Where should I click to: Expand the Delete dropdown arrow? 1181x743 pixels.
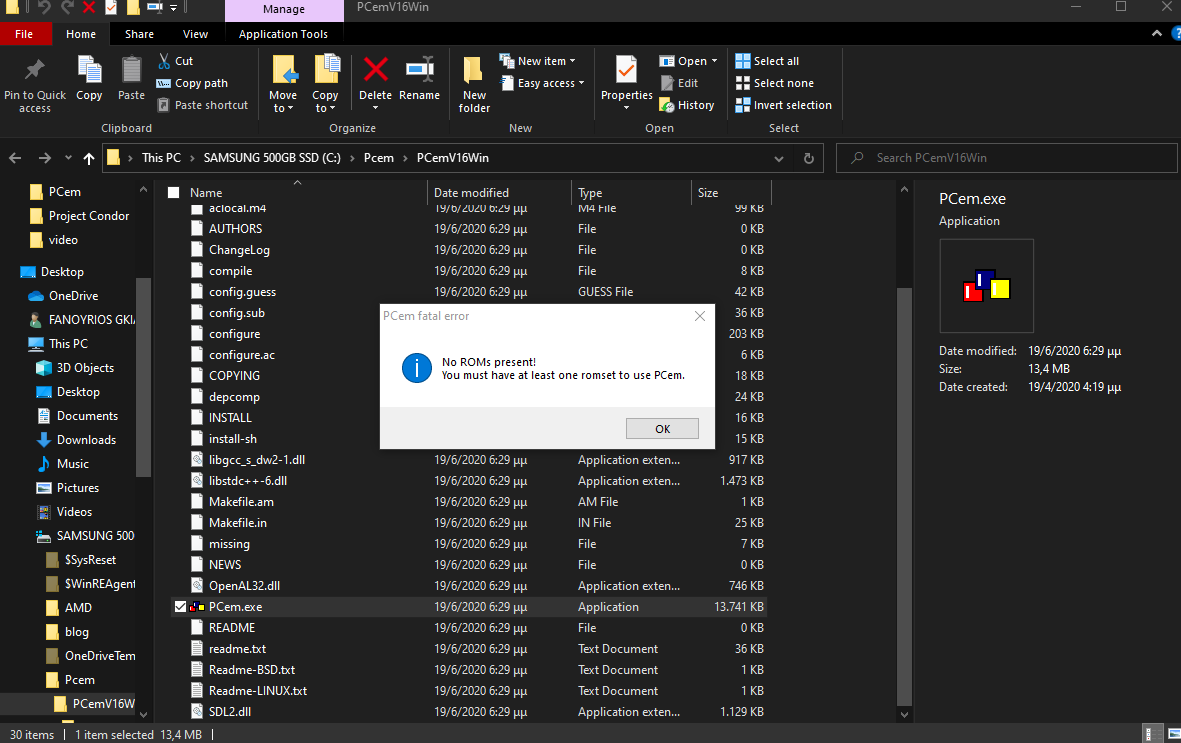tap(375, 109)
